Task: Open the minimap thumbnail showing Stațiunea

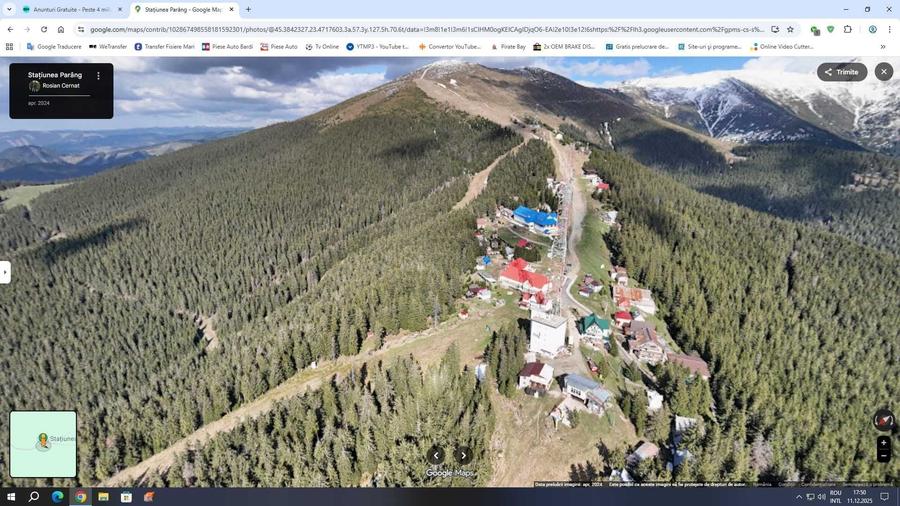Action: (43, 444)
